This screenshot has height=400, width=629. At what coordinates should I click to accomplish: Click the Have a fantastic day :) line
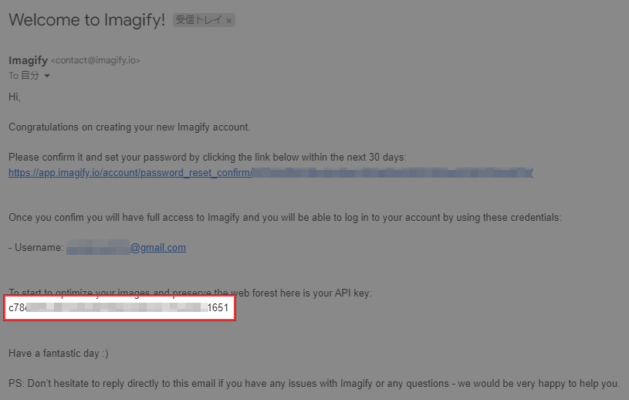(x=59, y=353)
